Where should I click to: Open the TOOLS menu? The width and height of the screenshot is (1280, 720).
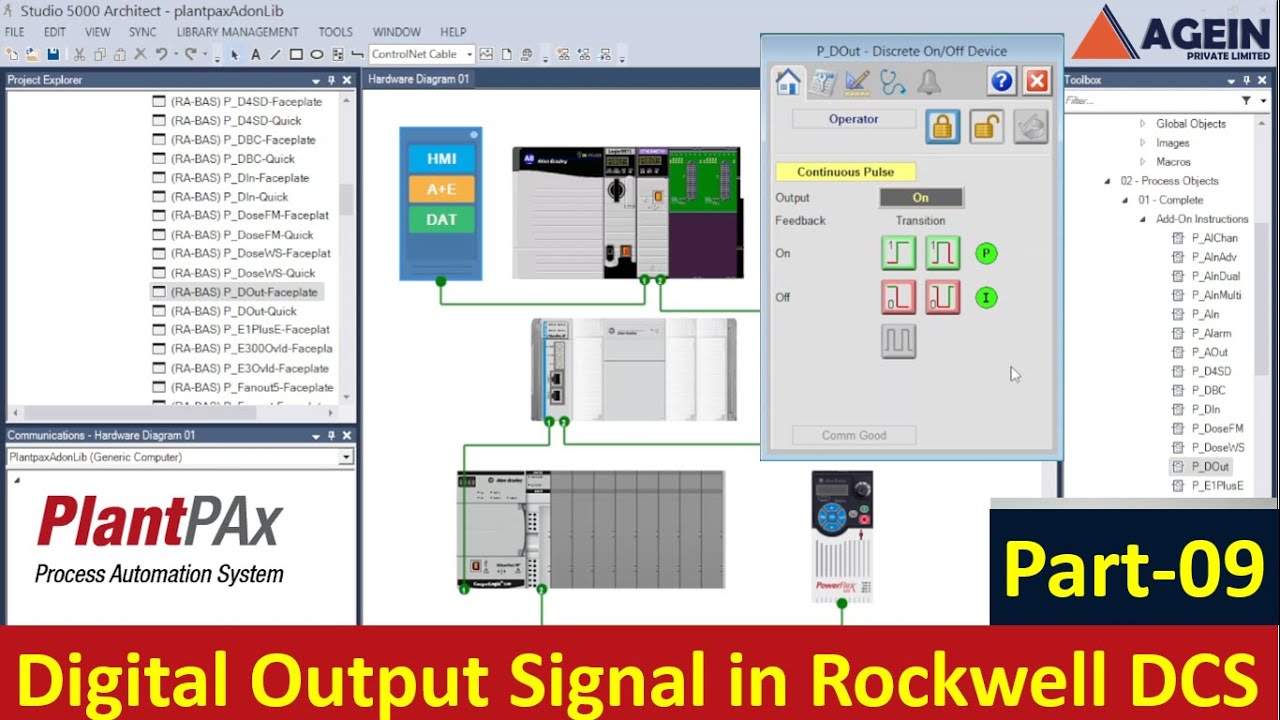point(335,32)
